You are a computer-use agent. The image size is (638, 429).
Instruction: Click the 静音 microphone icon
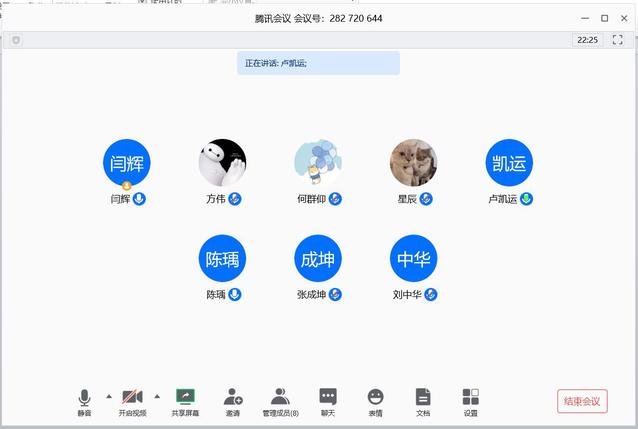pyautogui.click(x=84, y=398)
